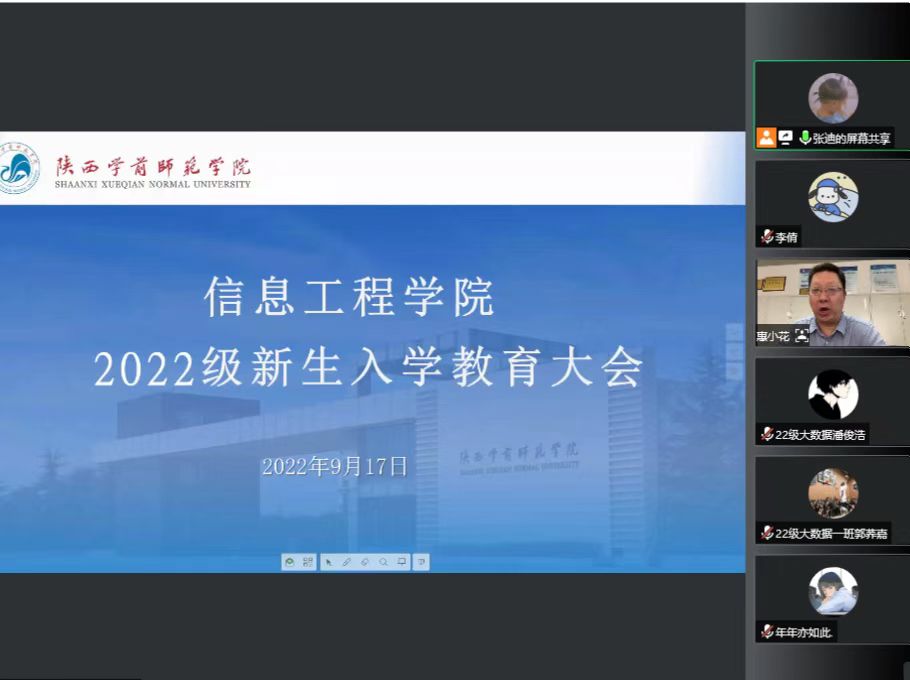Image resolution: width=910 pixels, height=680 pixels.
Task: Select the eraser tool in slide toolbar
Action: point(365,562)
